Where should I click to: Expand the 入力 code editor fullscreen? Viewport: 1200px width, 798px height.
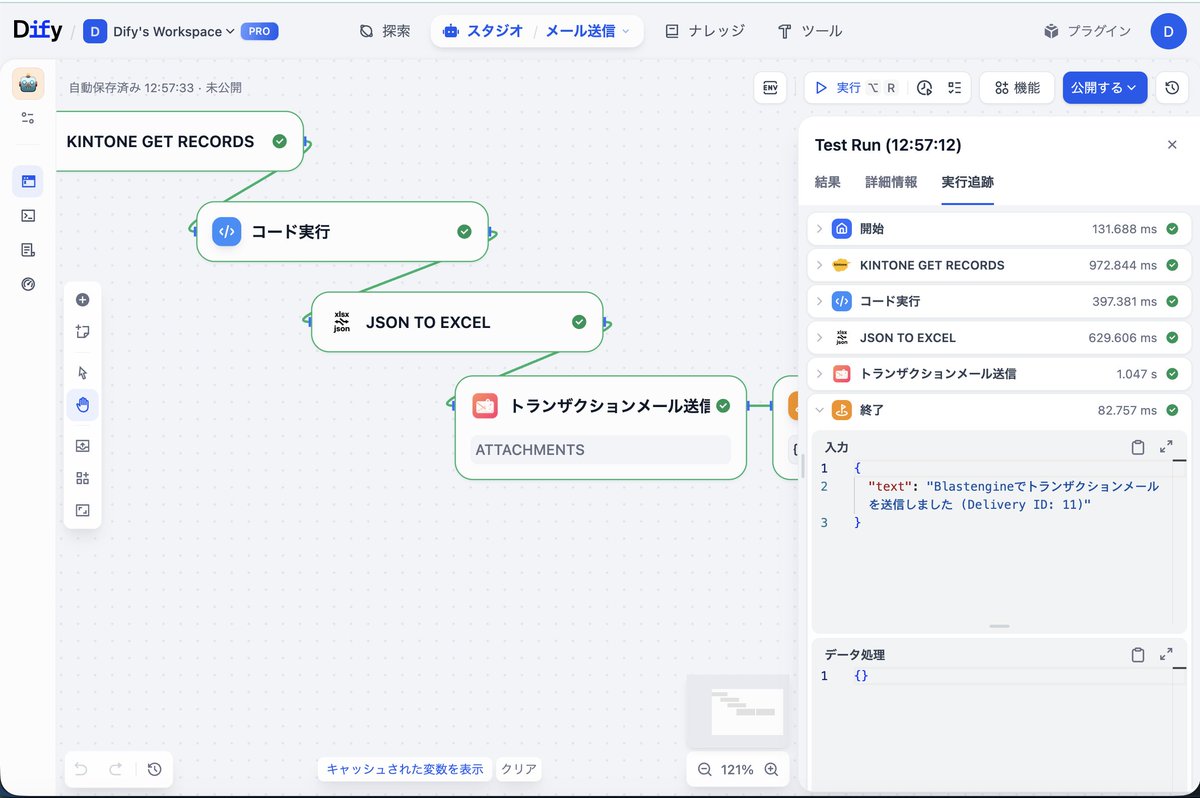[1166, 447]
